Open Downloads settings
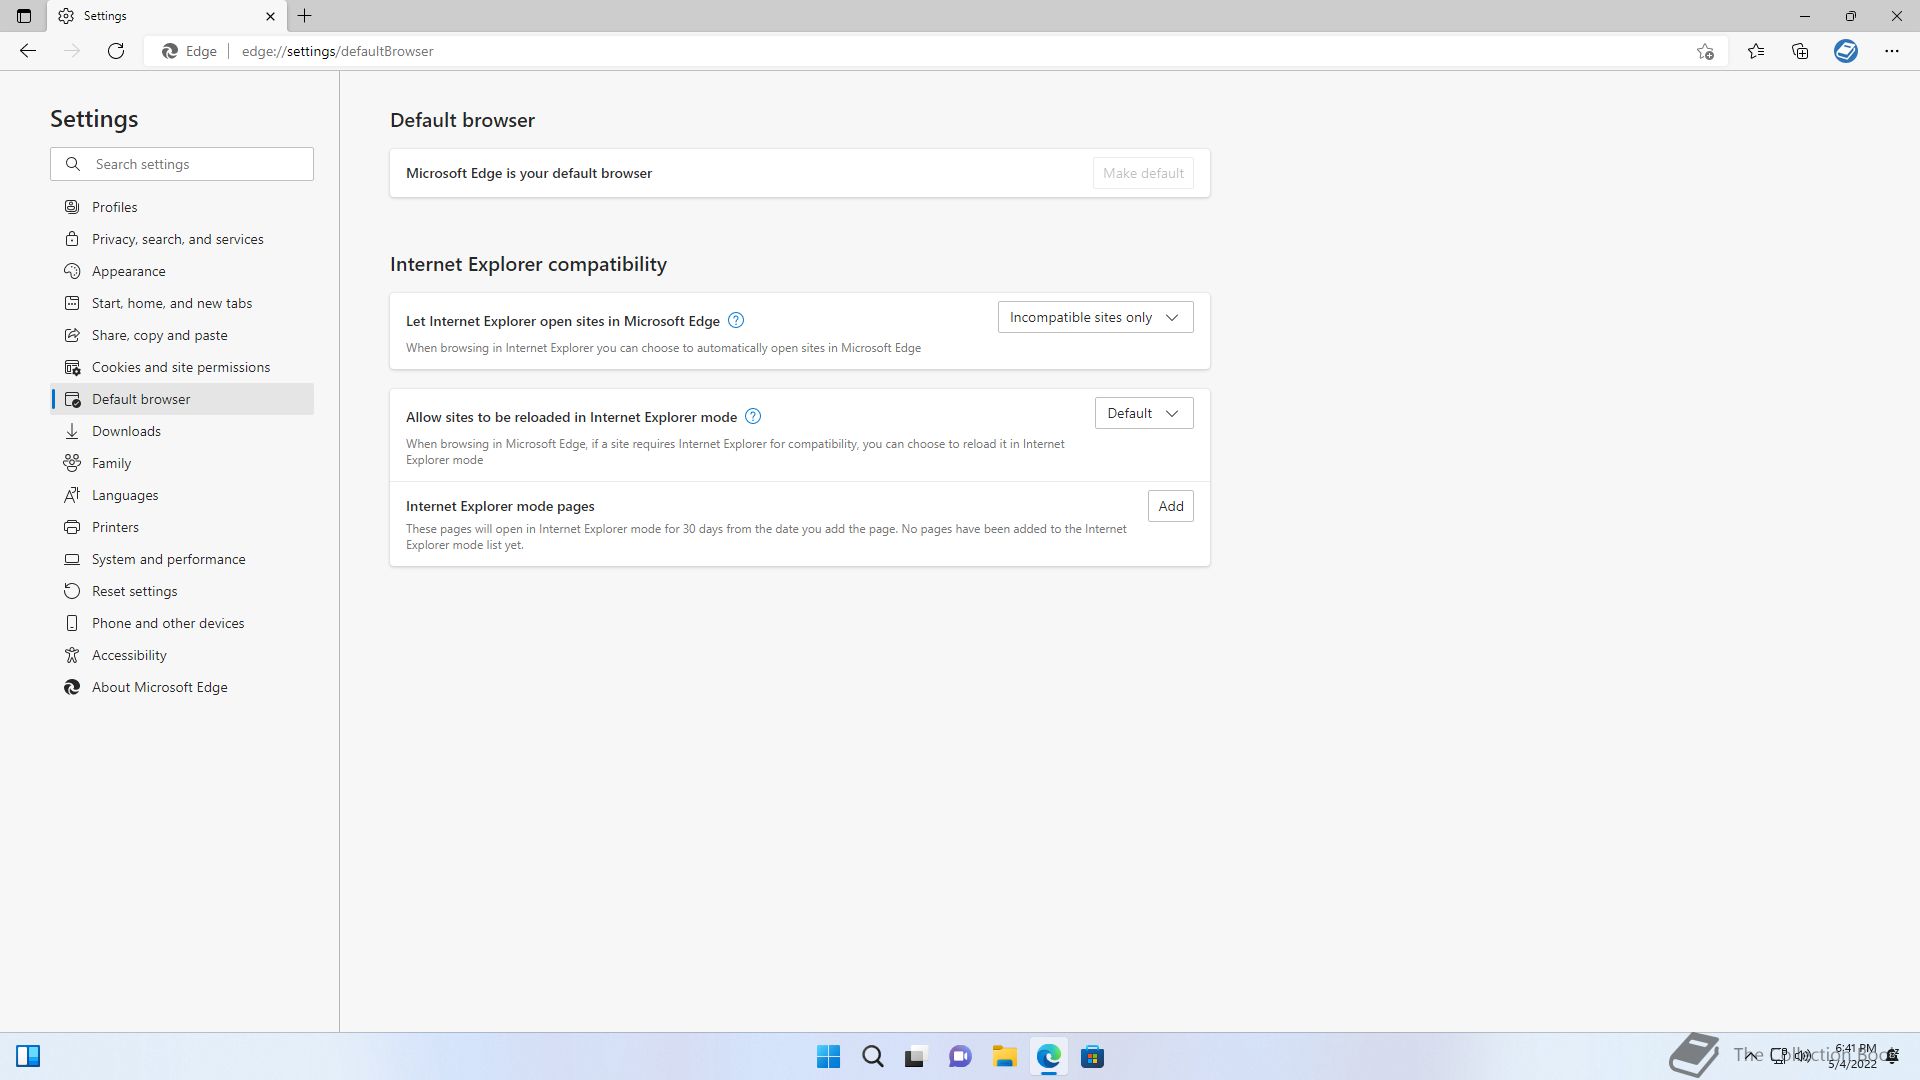The height and width of the screenshot is (1080, 1920). click(x=182, y=431)
